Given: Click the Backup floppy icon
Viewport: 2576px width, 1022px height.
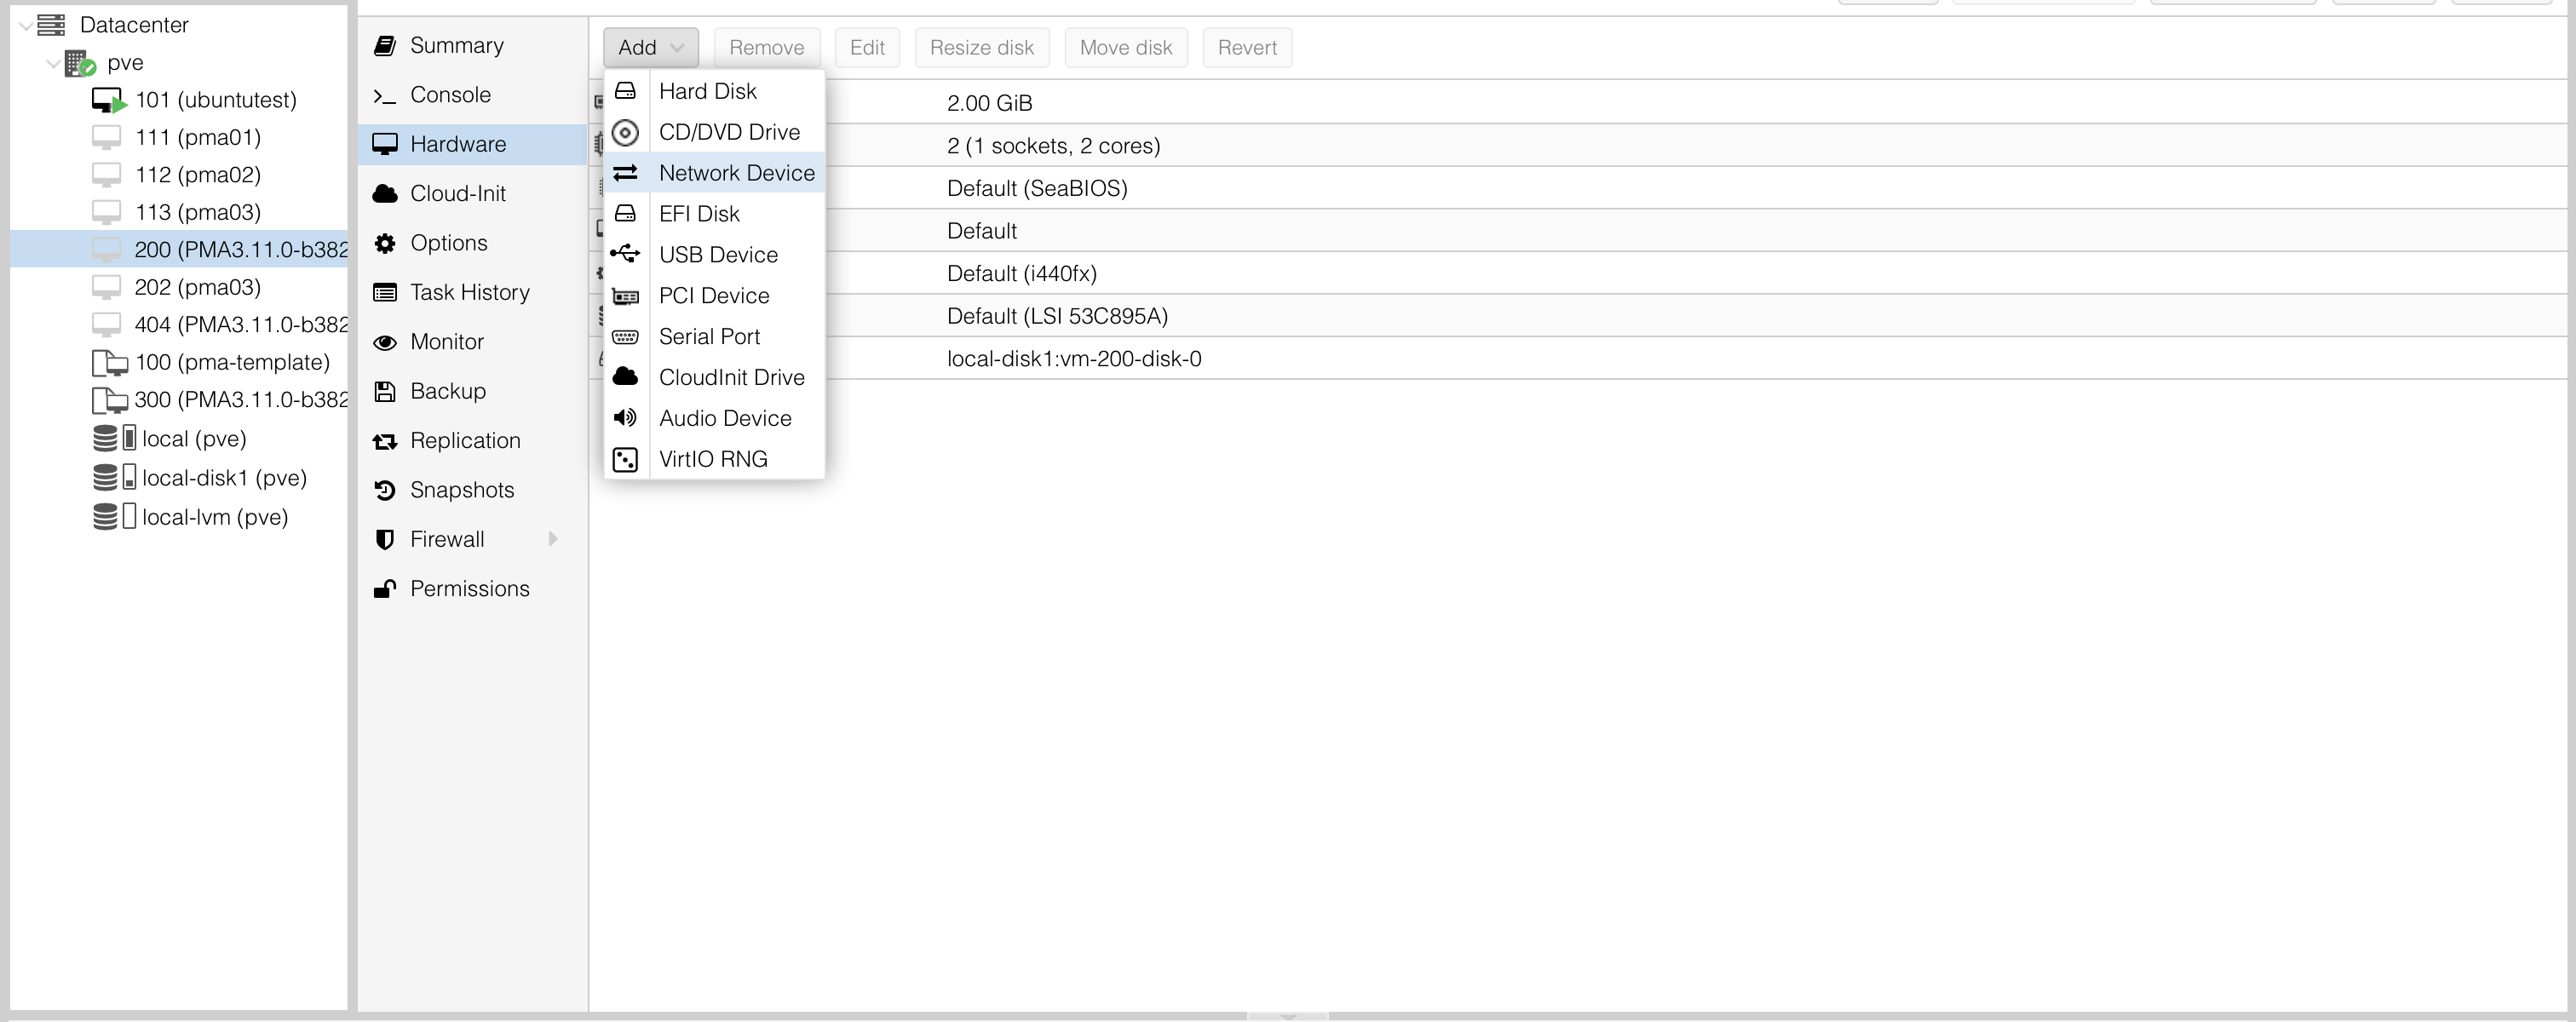Looking at the screenshot, I should point(384,391).
